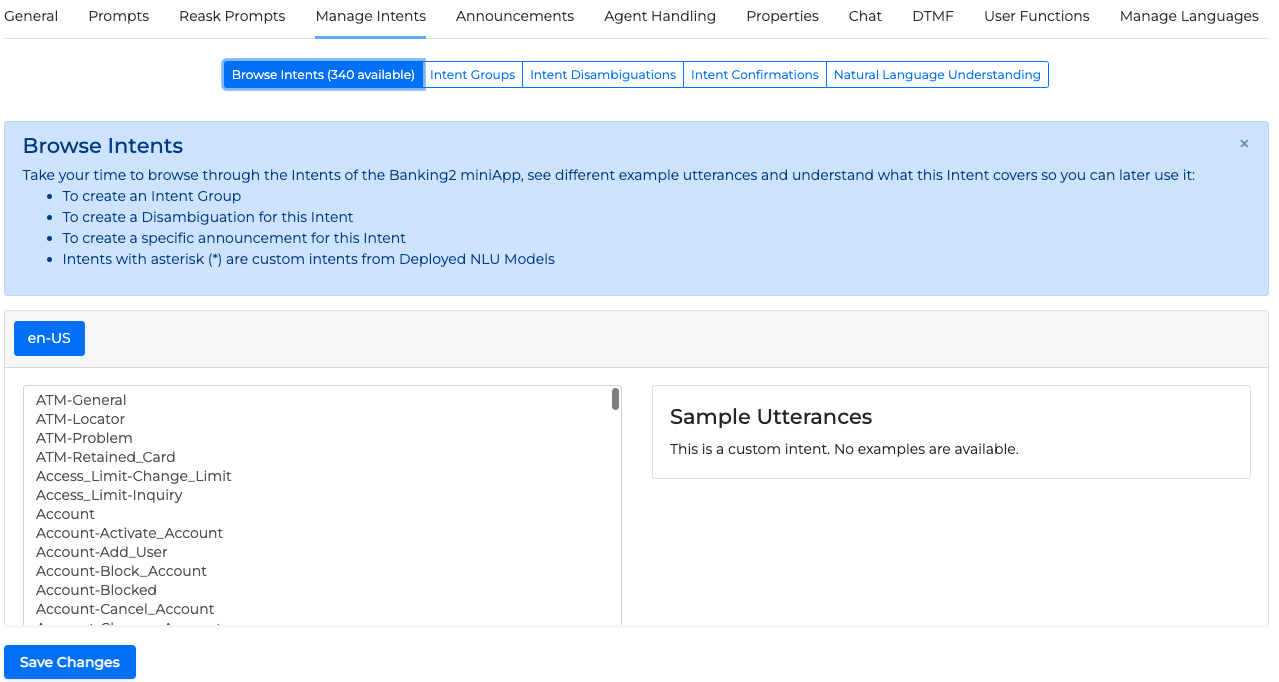Open the Manage Languages tab
This screenshot has width=1279, height=682.
point(1189,16)
